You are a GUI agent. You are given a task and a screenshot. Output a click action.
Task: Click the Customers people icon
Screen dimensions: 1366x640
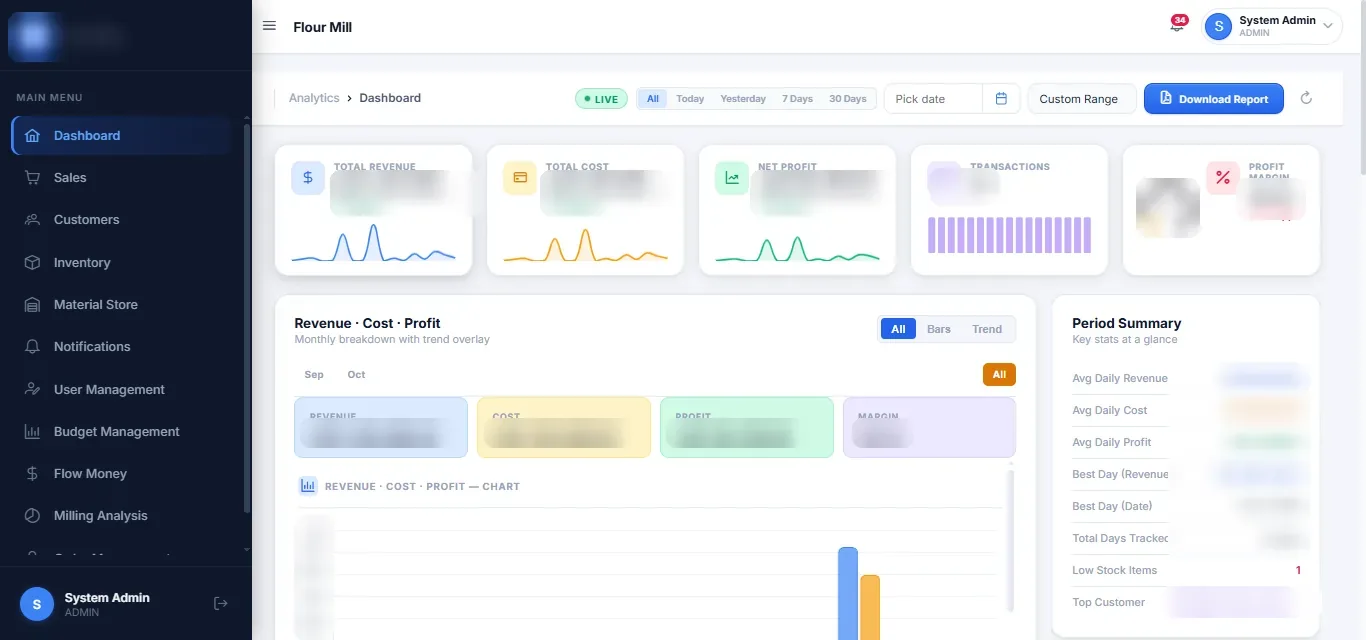click(33, 220)
